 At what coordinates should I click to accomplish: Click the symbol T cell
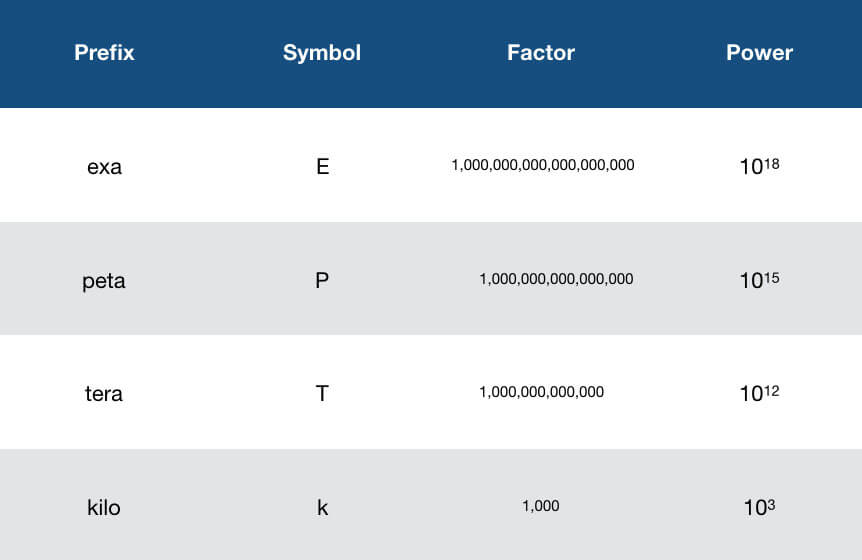coord(322,394)
